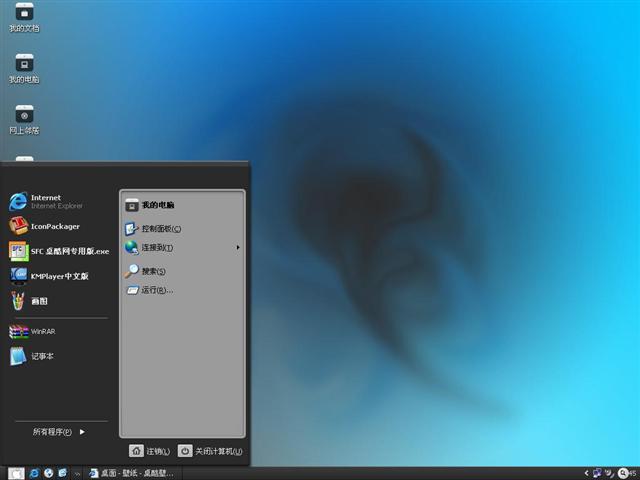Click the 关闭计算机(U) shutdown button
Image resolution: width=640 pixels, height=480 pixels.
pyautogui.click(x=210, y=451)
